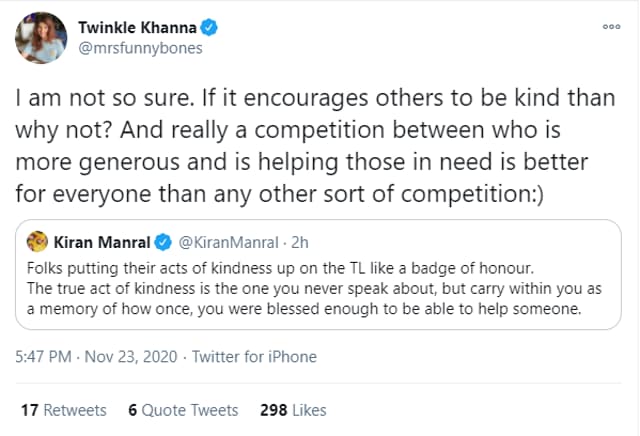Click the 17 retweet count number
Image resolution: width=640 pixels, height=436 pixels.
[x=29, y=410]
